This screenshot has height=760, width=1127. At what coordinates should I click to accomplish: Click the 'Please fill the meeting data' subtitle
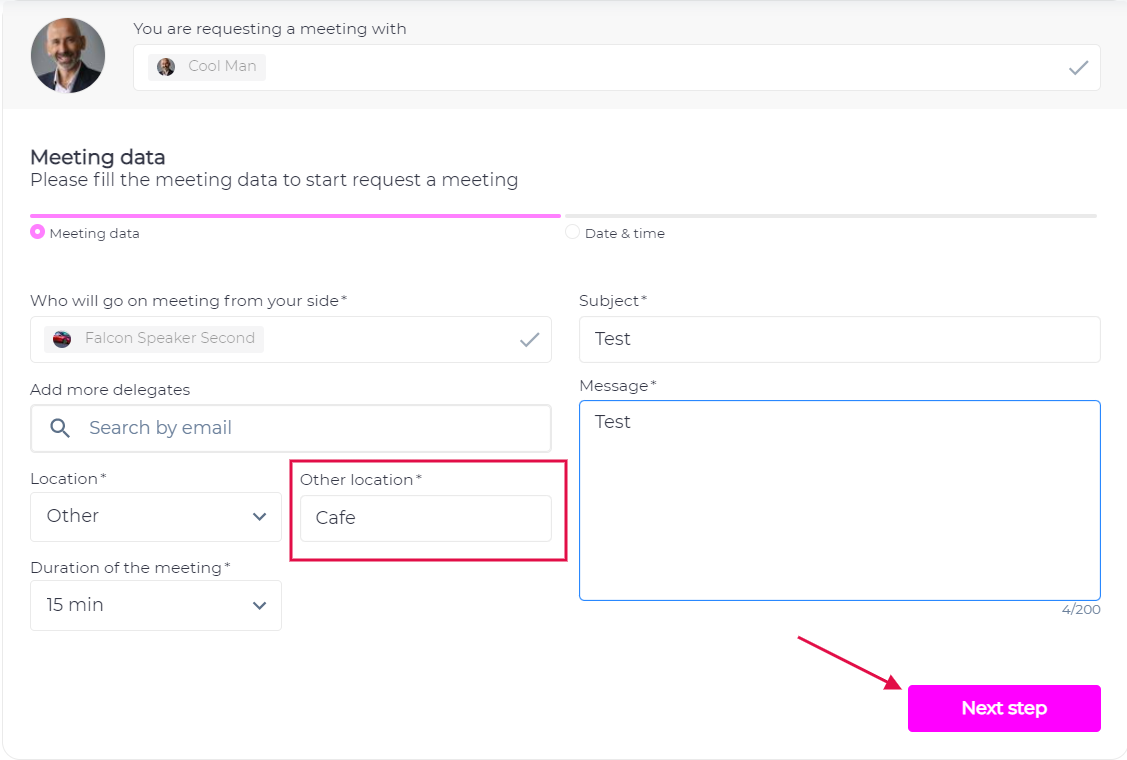point(274,180)
